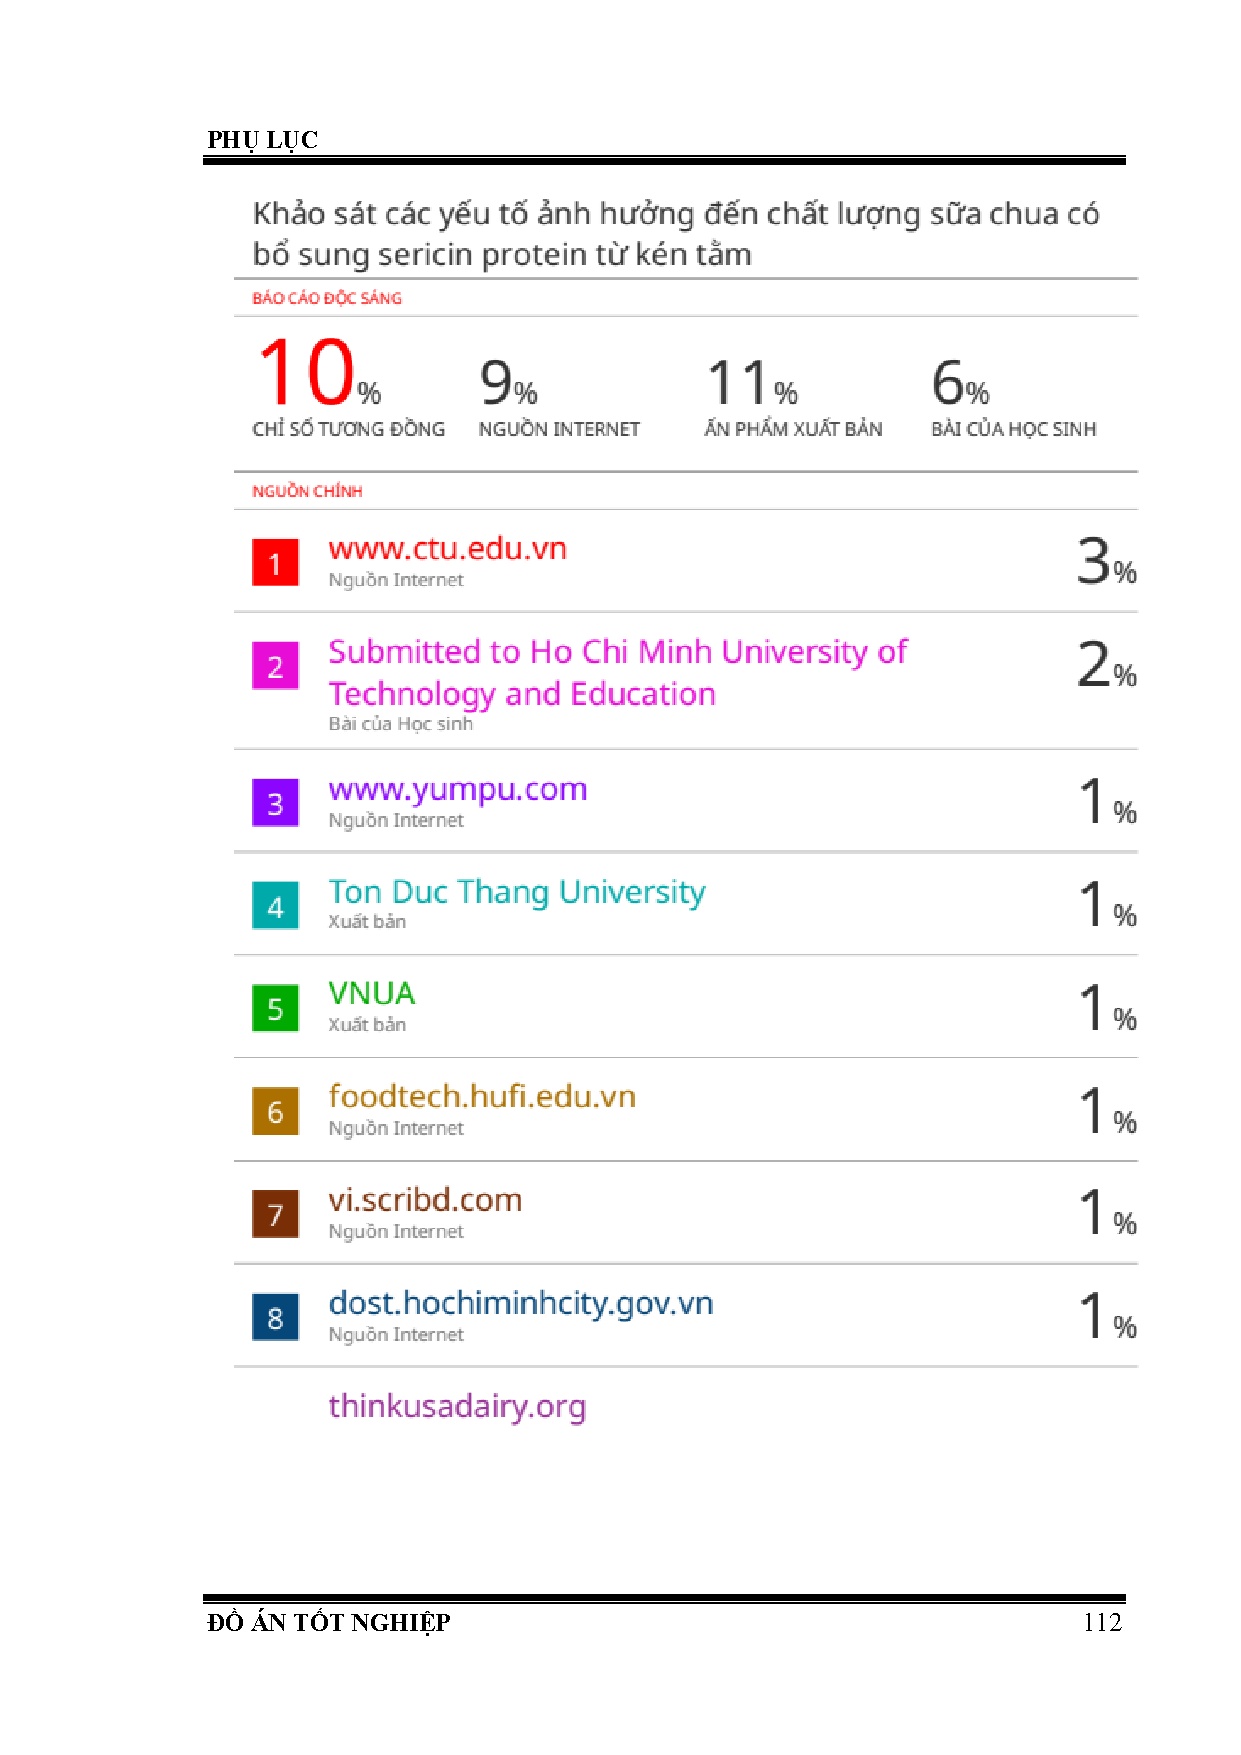Image resolution: width=1241 pixels, height=1755 pixels.
Task: Click the page number 112 in the footer
Action: [1101, 1622]
